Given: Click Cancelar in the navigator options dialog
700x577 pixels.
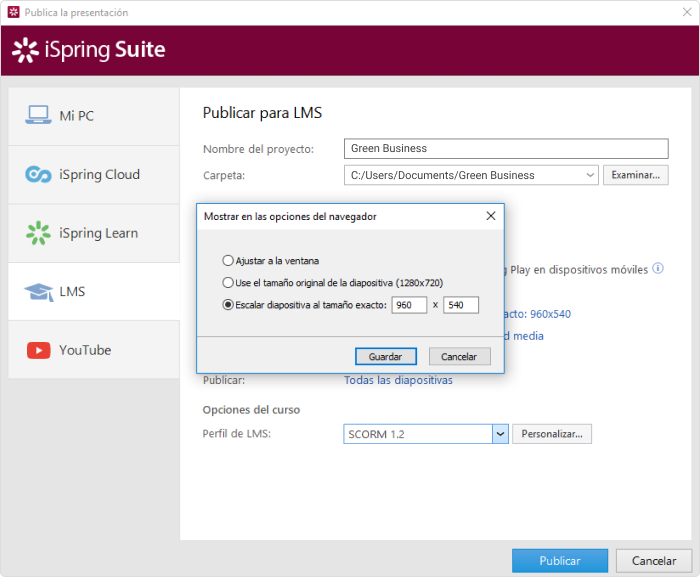Looking at the screenshot, I should click(459, 356).
